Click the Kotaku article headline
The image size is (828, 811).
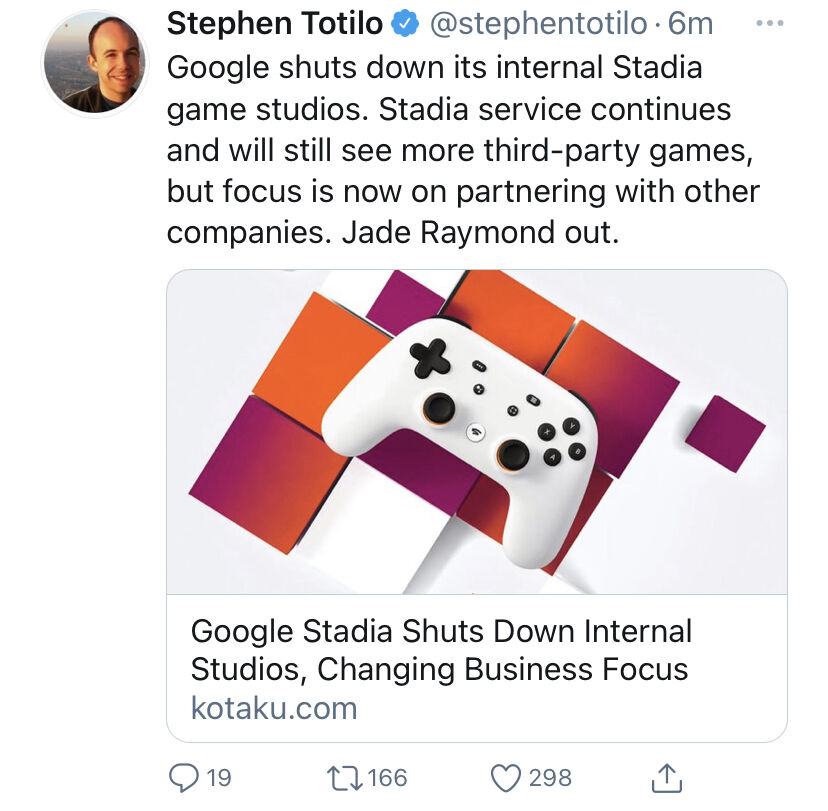click(440, 649)
